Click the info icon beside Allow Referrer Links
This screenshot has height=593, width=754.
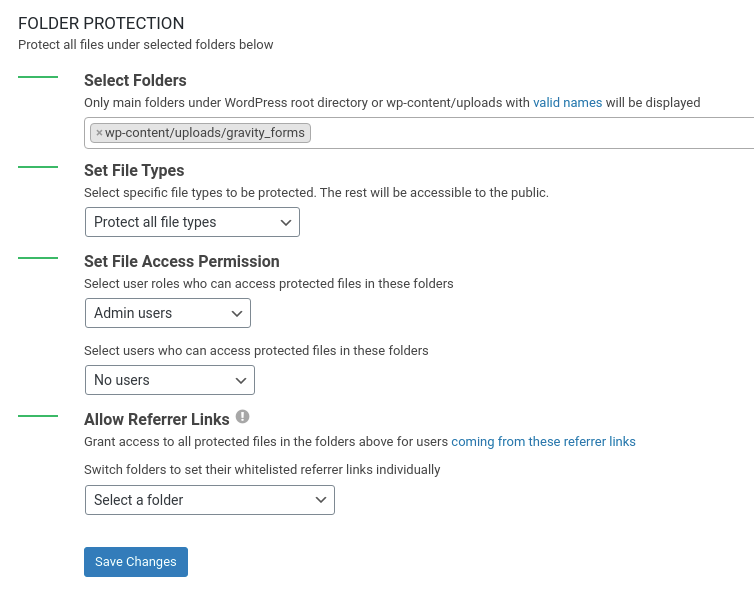pos(242,416)
